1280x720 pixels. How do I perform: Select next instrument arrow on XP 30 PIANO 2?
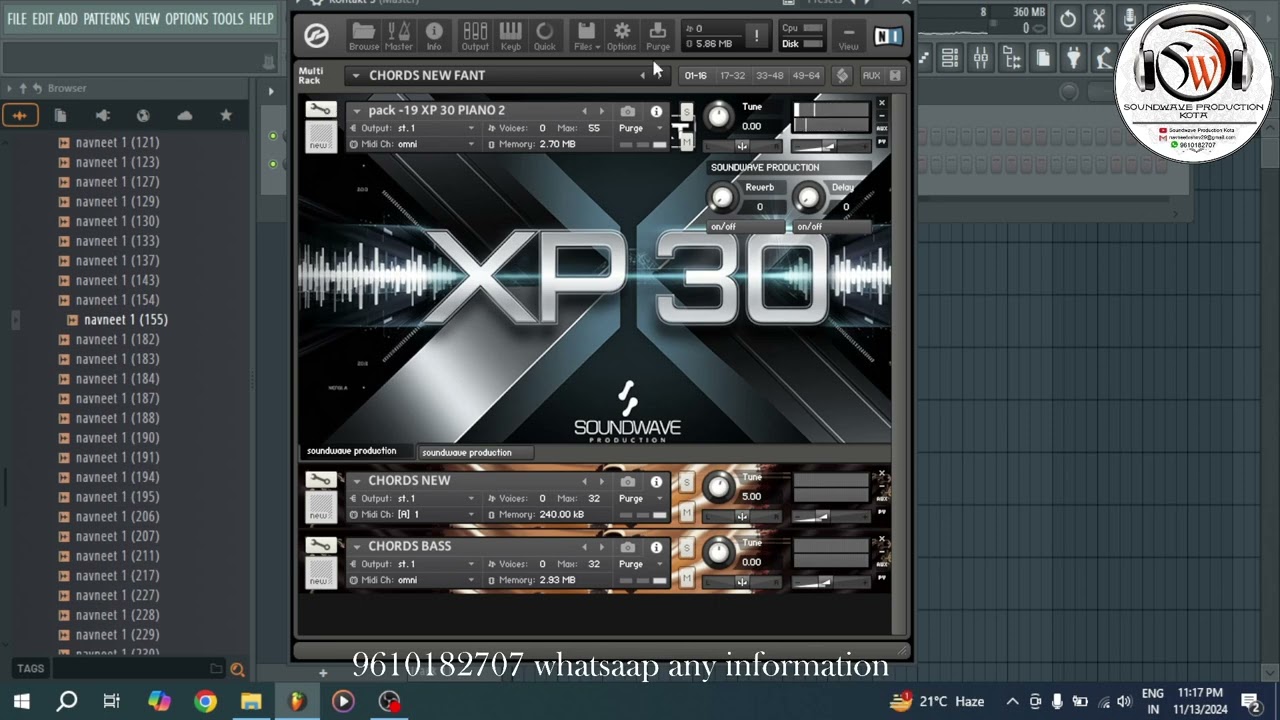point(601,111)
